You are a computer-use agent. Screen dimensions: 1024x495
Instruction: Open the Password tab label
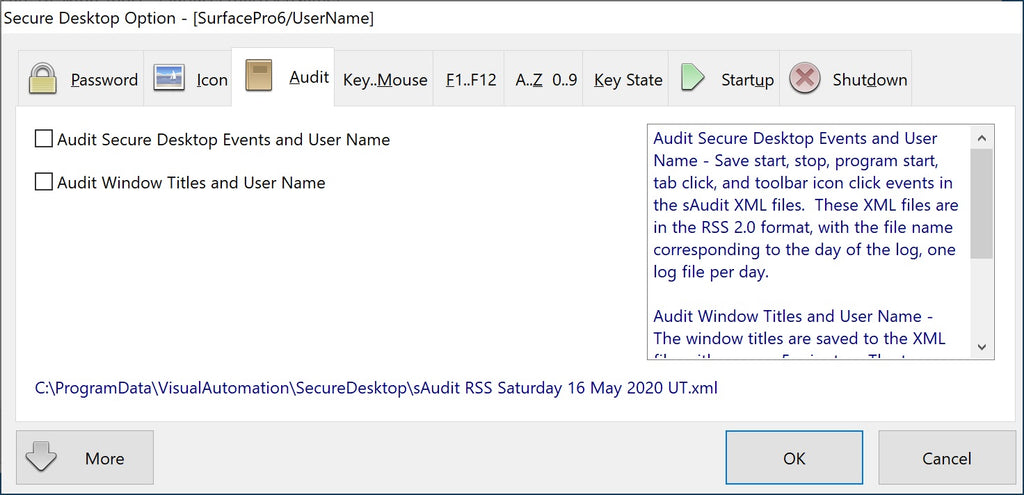(104, 80)
